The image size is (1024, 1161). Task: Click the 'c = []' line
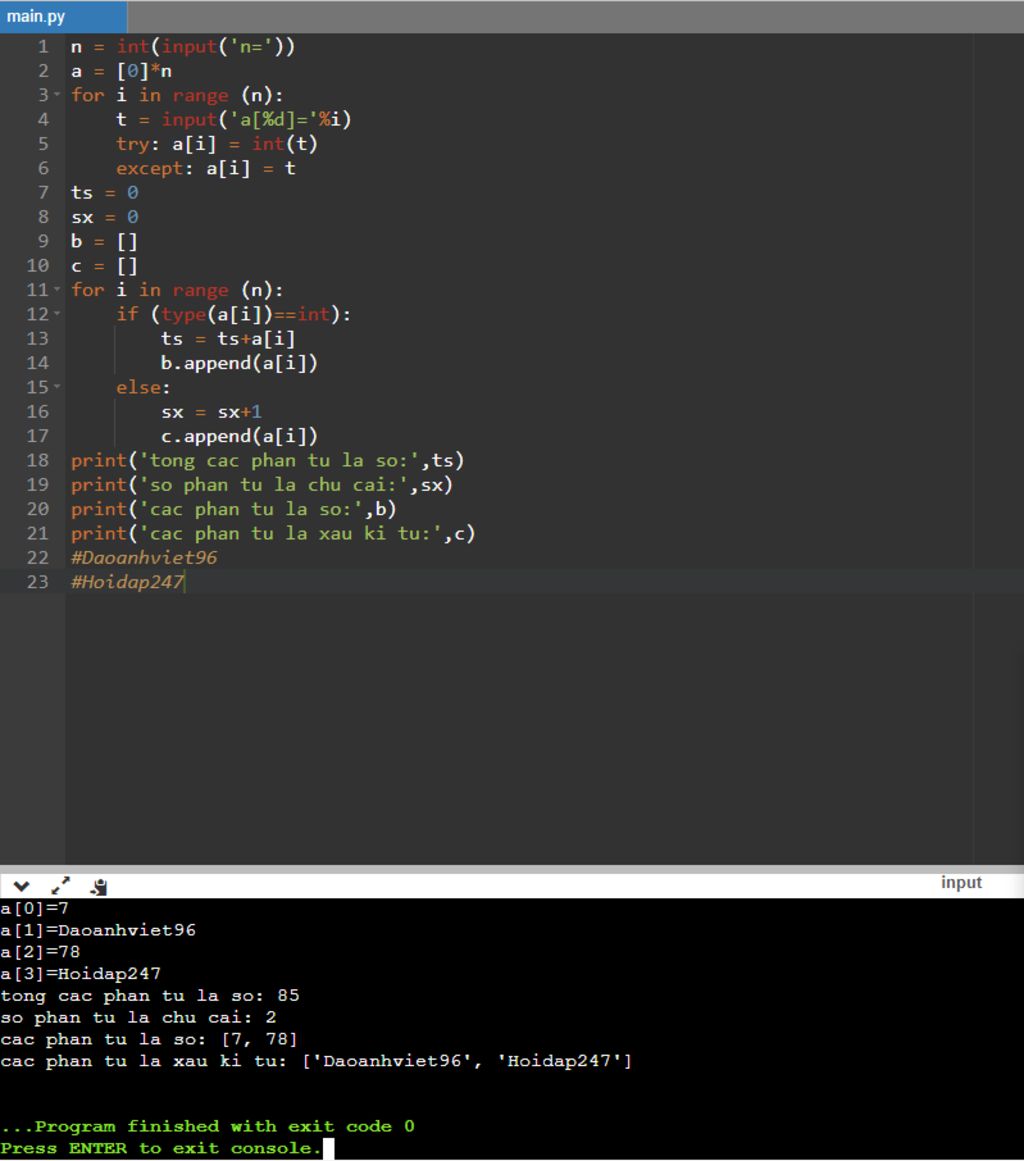pos(104,266)
